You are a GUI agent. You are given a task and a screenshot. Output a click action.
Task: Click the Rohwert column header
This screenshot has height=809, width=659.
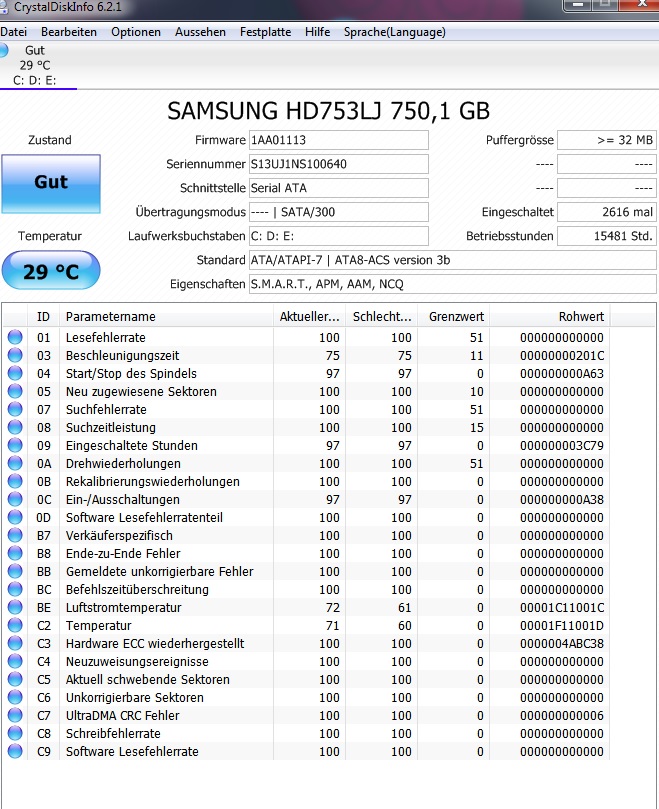pyautogui.click(x=550, y=317)
